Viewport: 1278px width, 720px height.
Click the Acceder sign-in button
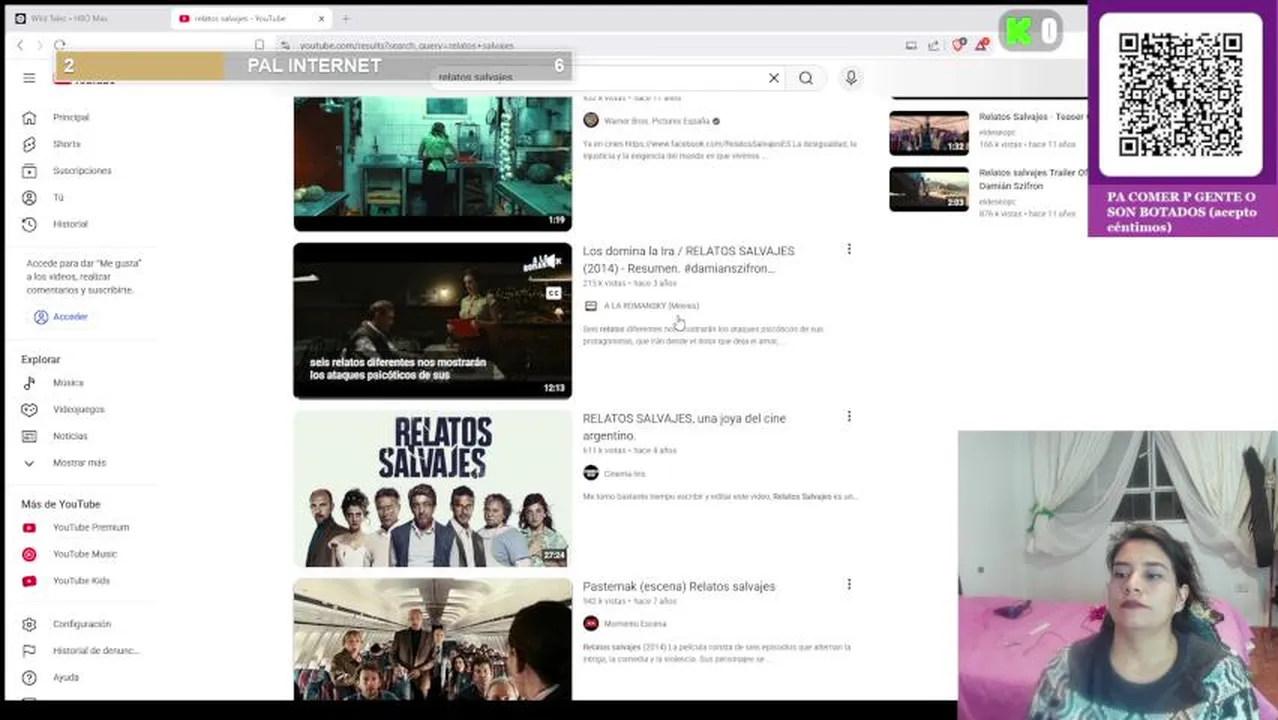coord(61,317)
